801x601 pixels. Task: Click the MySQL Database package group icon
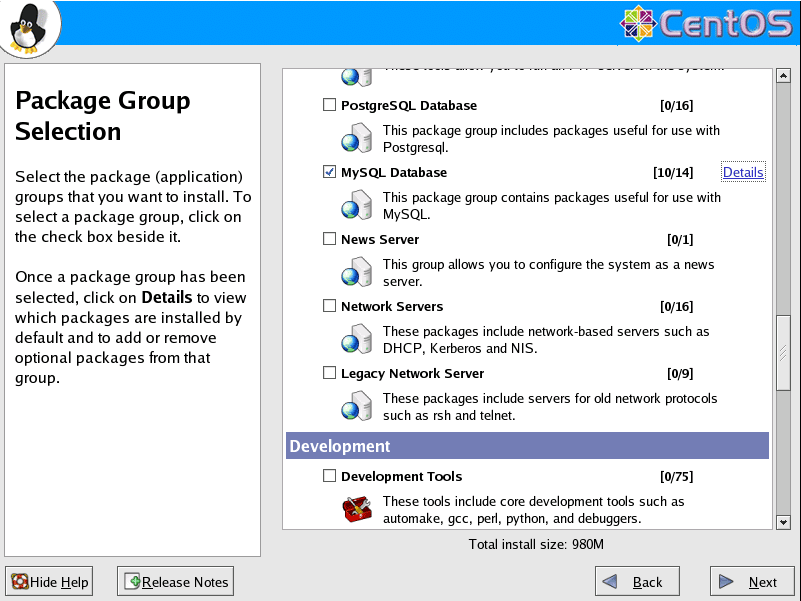(356, 205)
